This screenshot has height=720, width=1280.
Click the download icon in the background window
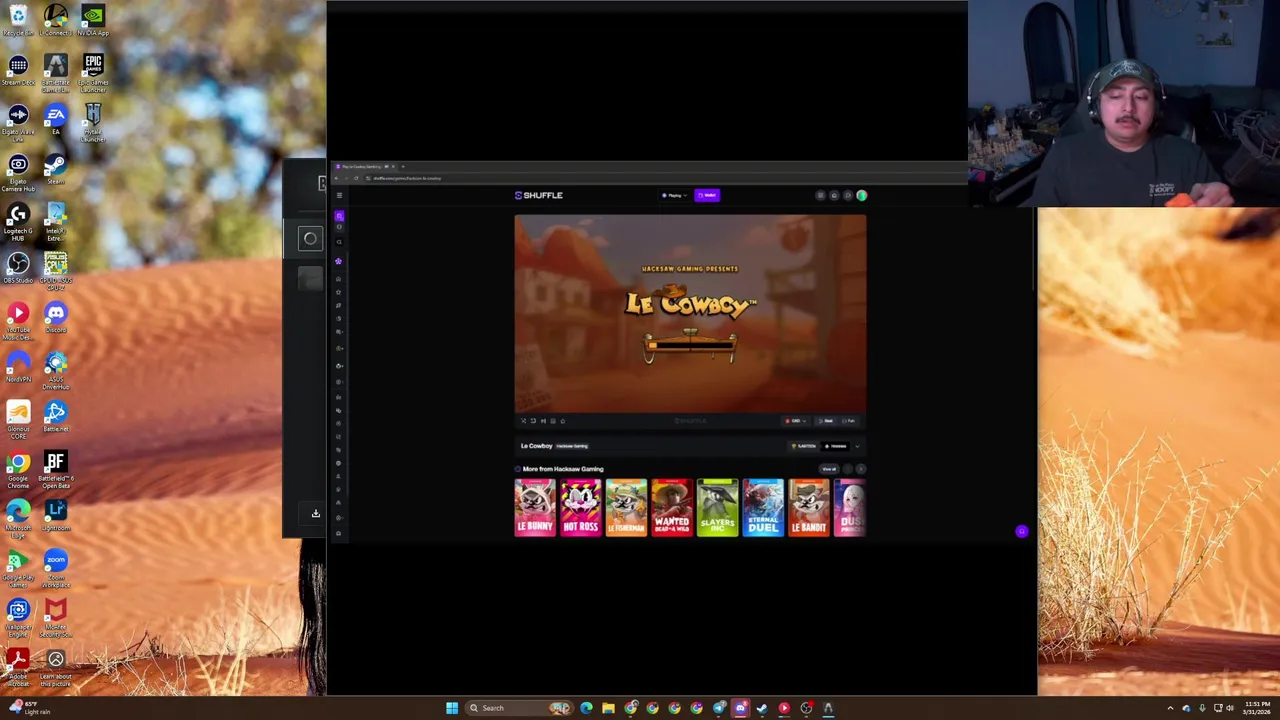(315, 513)
